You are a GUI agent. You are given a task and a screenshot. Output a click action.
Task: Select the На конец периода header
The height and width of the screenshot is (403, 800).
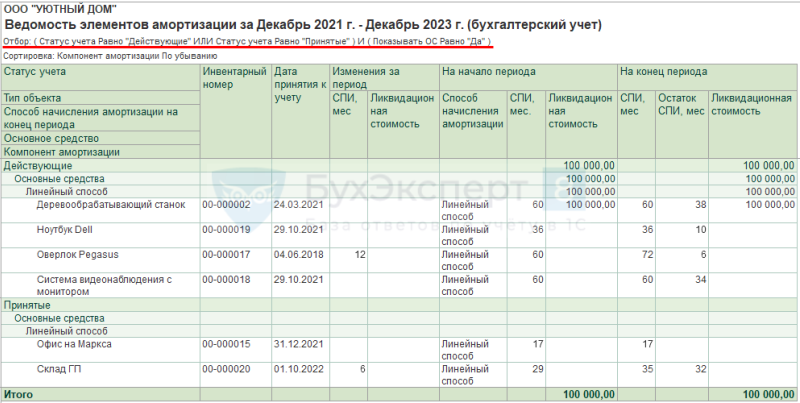click(x=663, y=71)
